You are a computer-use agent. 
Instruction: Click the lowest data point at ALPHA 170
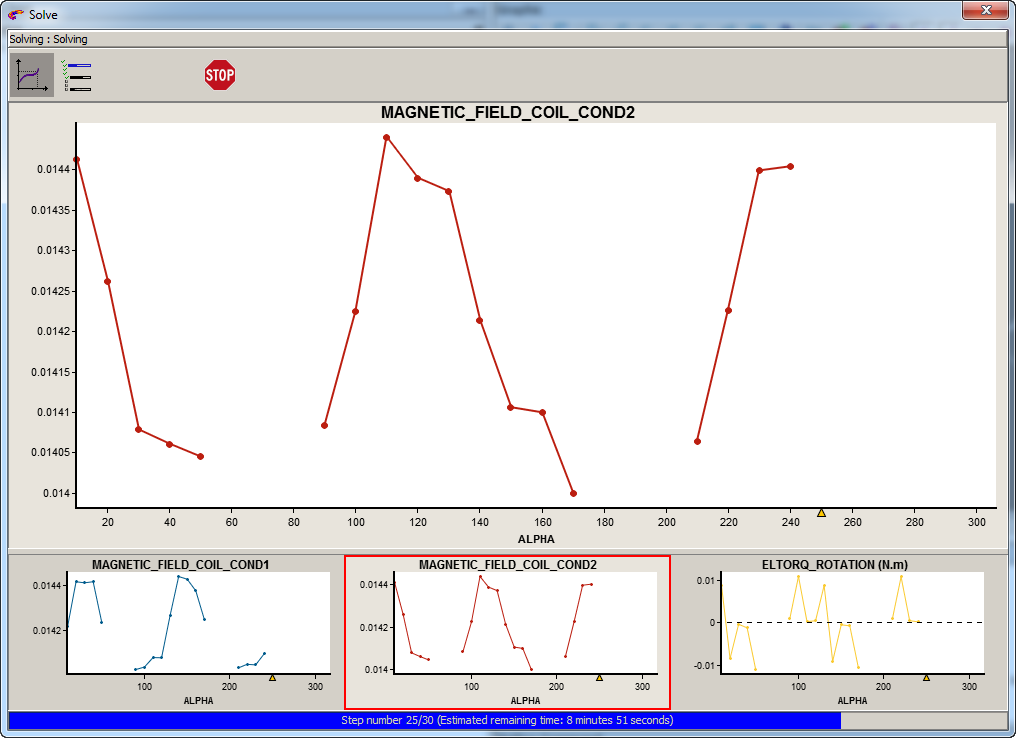(x=573, y=493)
